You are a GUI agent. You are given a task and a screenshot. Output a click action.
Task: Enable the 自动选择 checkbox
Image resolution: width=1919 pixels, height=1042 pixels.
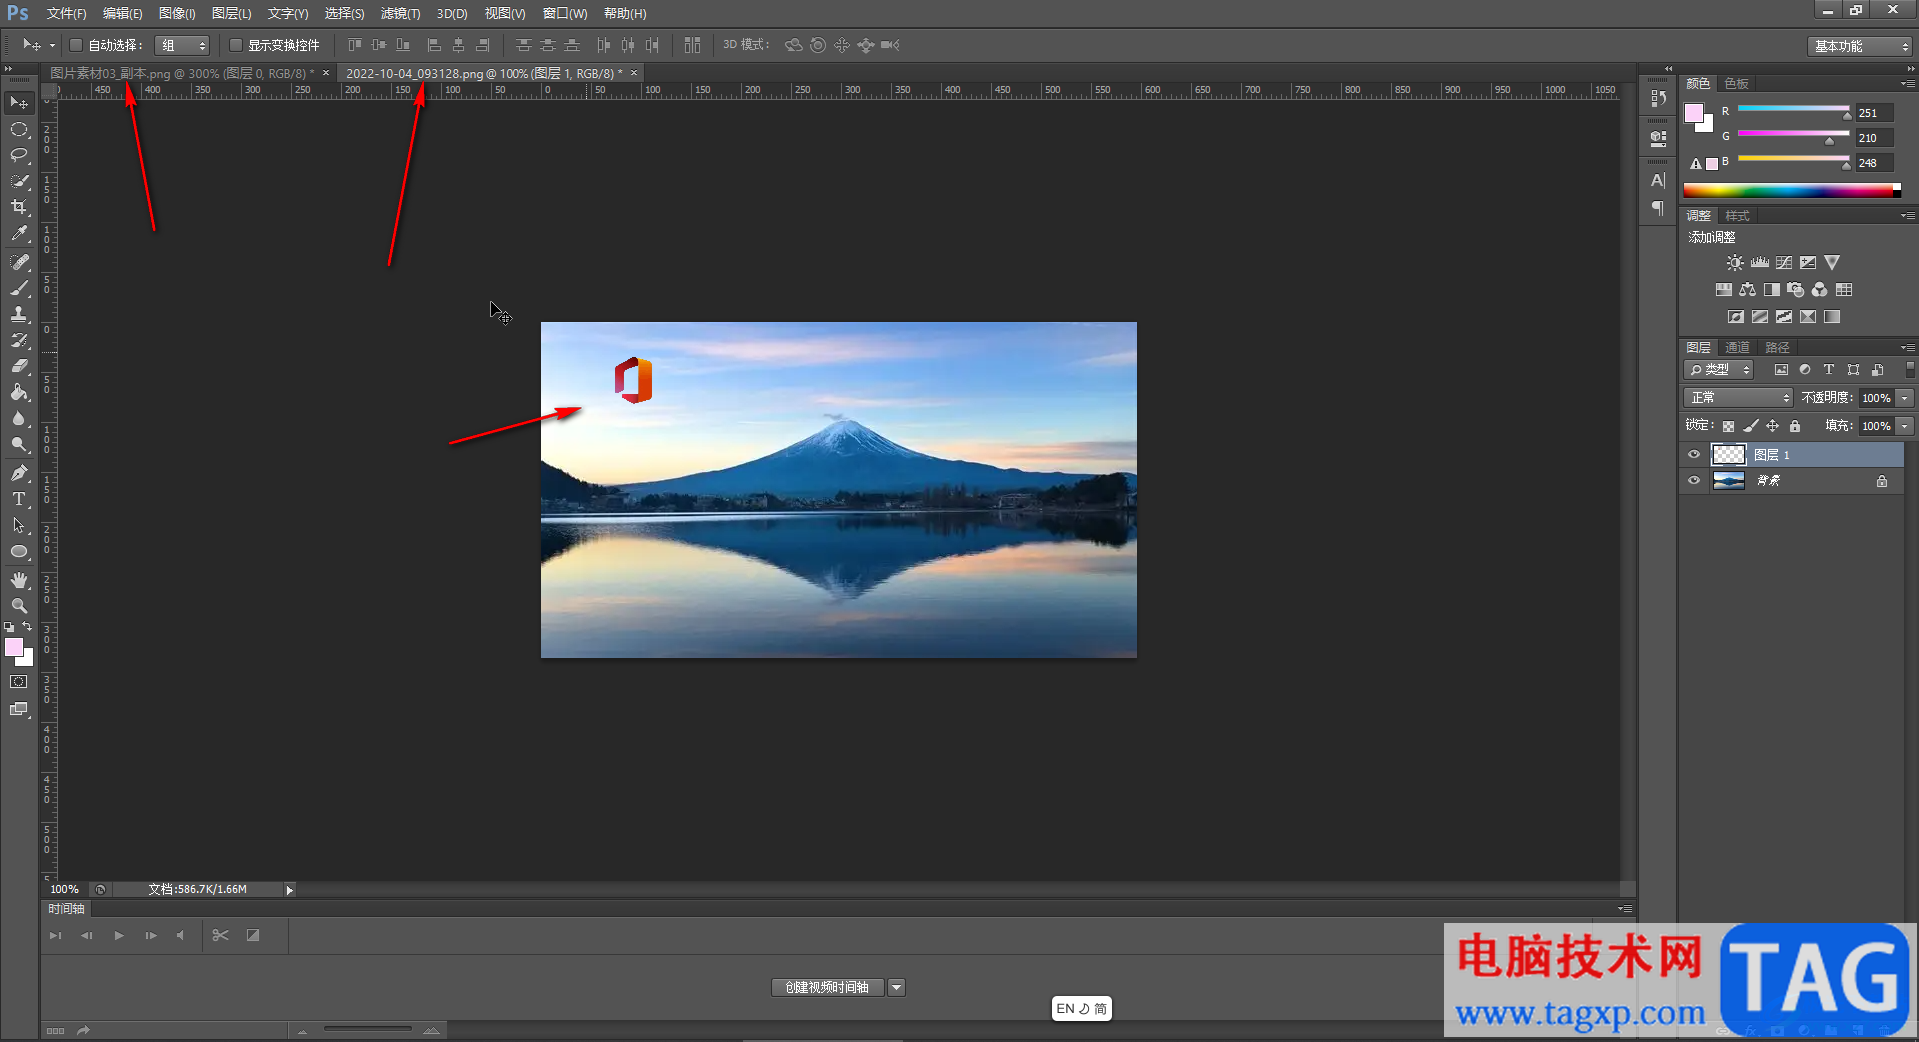76,45
